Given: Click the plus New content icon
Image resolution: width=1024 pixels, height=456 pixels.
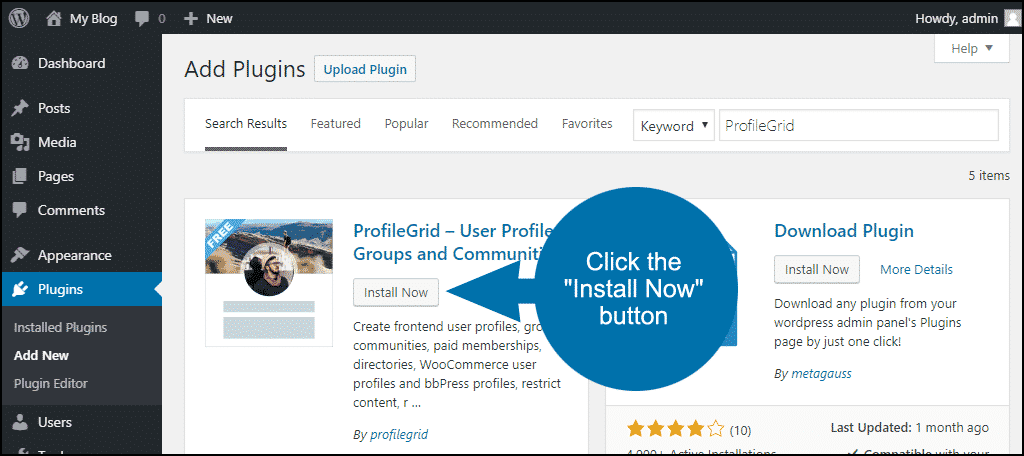Looking at the screenshot, I should tap(191, 18).
